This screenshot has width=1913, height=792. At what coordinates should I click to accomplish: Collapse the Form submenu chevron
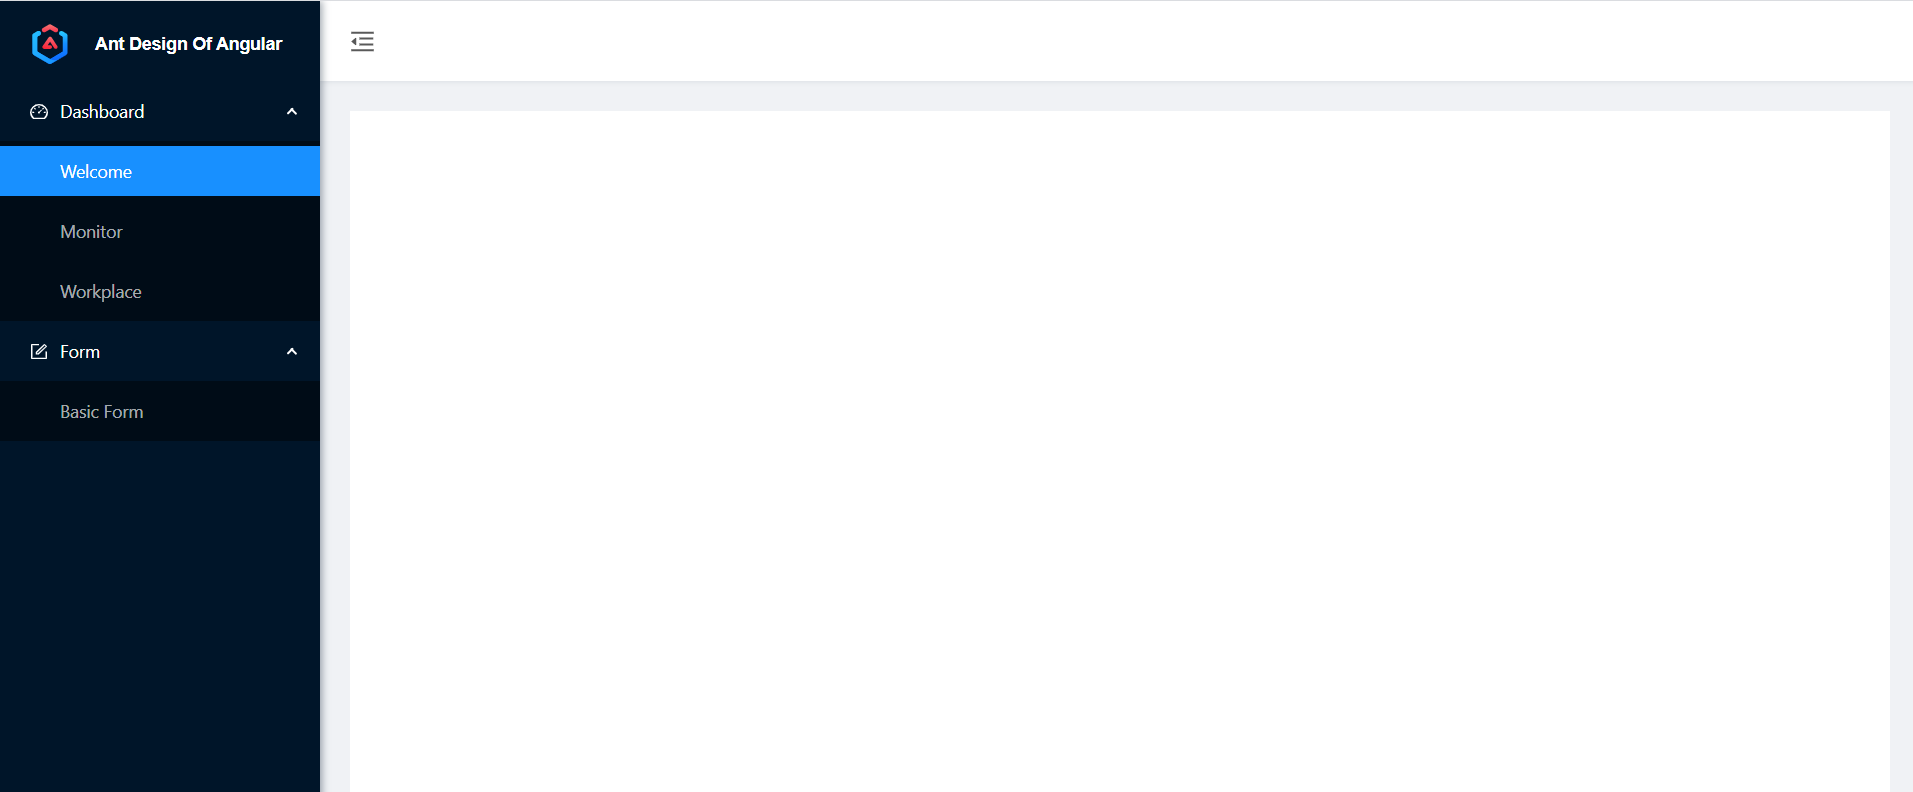[292, 351]
